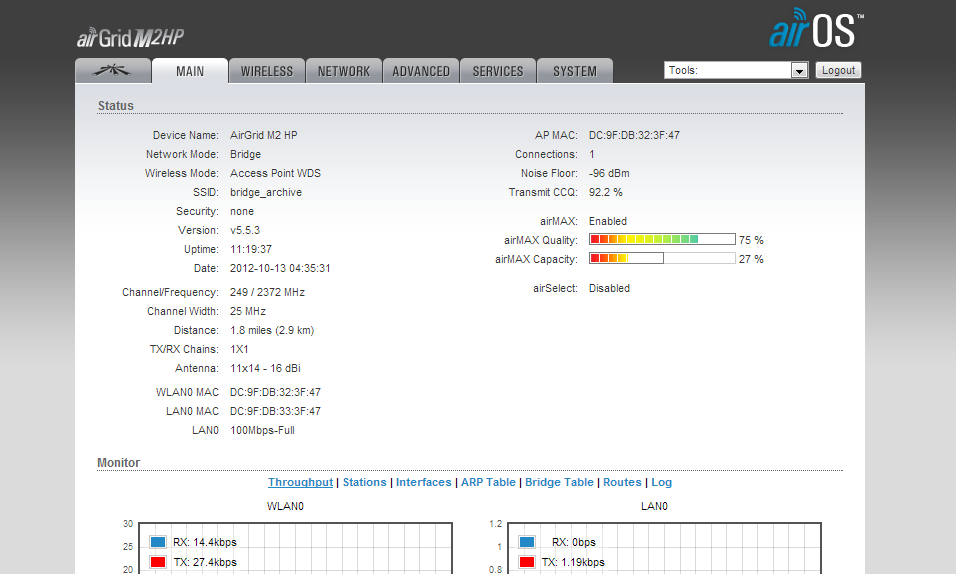Open the Log link
Viewport: 956px width, 574px height.
662,482
